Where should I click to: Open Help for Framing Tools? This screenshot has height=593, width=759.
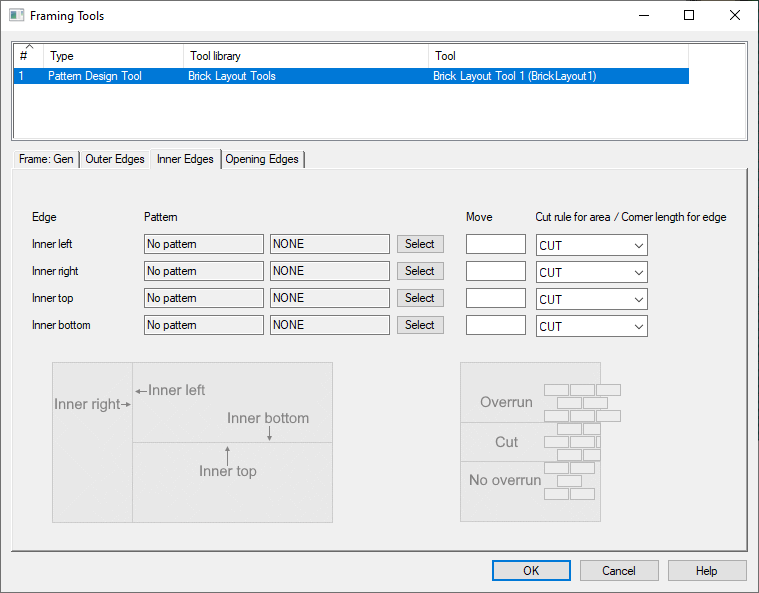click(x=707, y=570)
